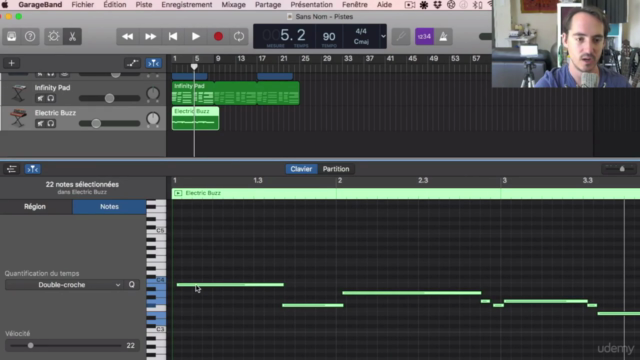The width and height of the screenshot is (640, 360).
Task: Click the Cmaj key signature
Action: [361, 42]
